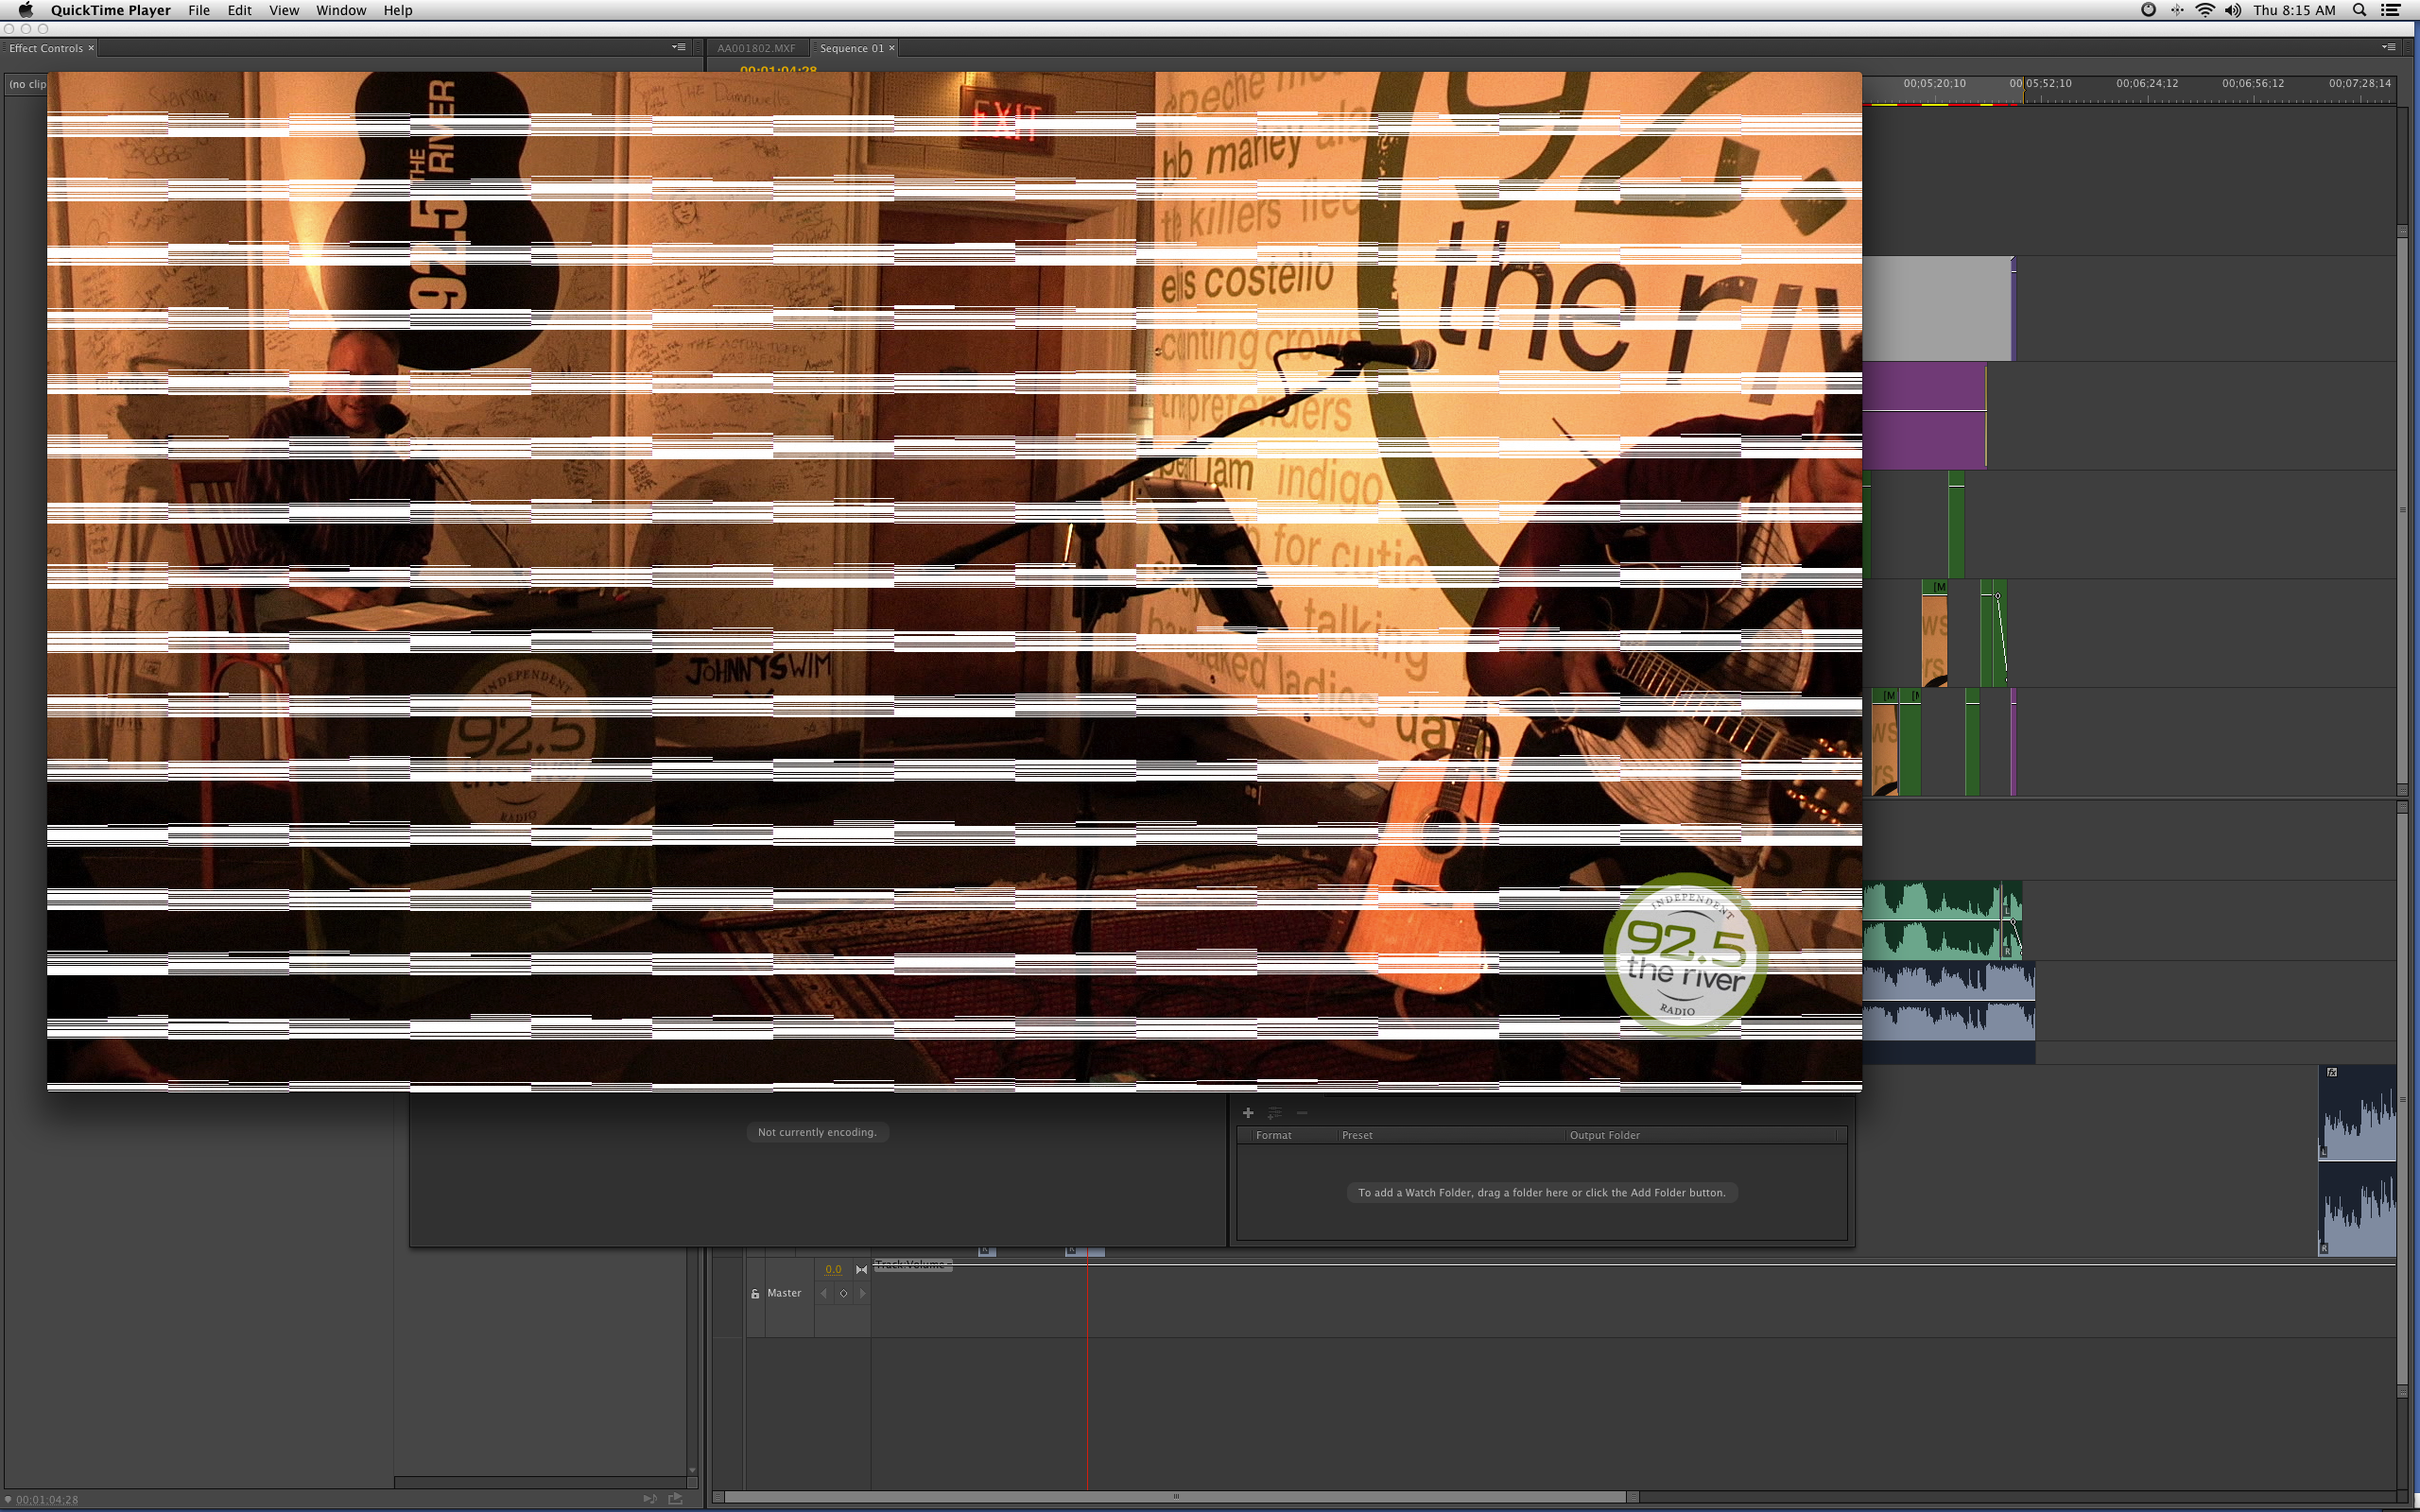Open the Effect Controls panel flyout menu
Screen dimensions: 2420x1512
click(x=679, y=47)
